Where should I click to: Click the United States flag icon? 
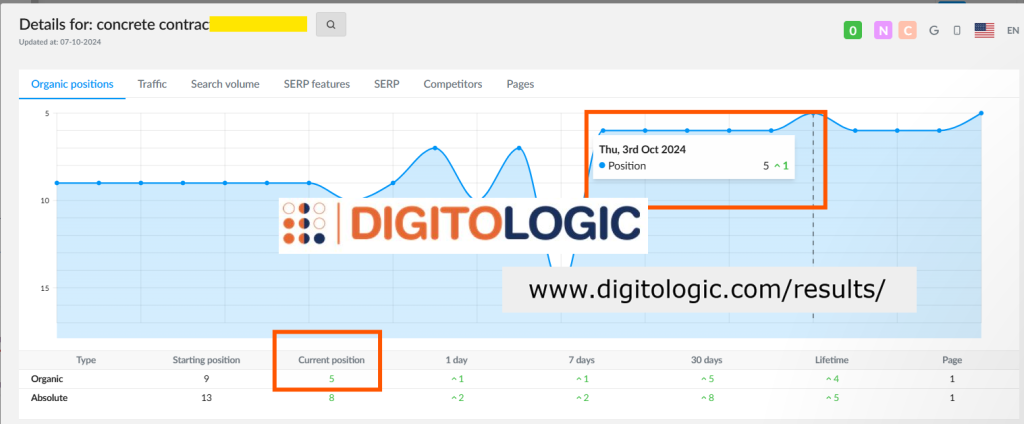click(x=984, y=30)
